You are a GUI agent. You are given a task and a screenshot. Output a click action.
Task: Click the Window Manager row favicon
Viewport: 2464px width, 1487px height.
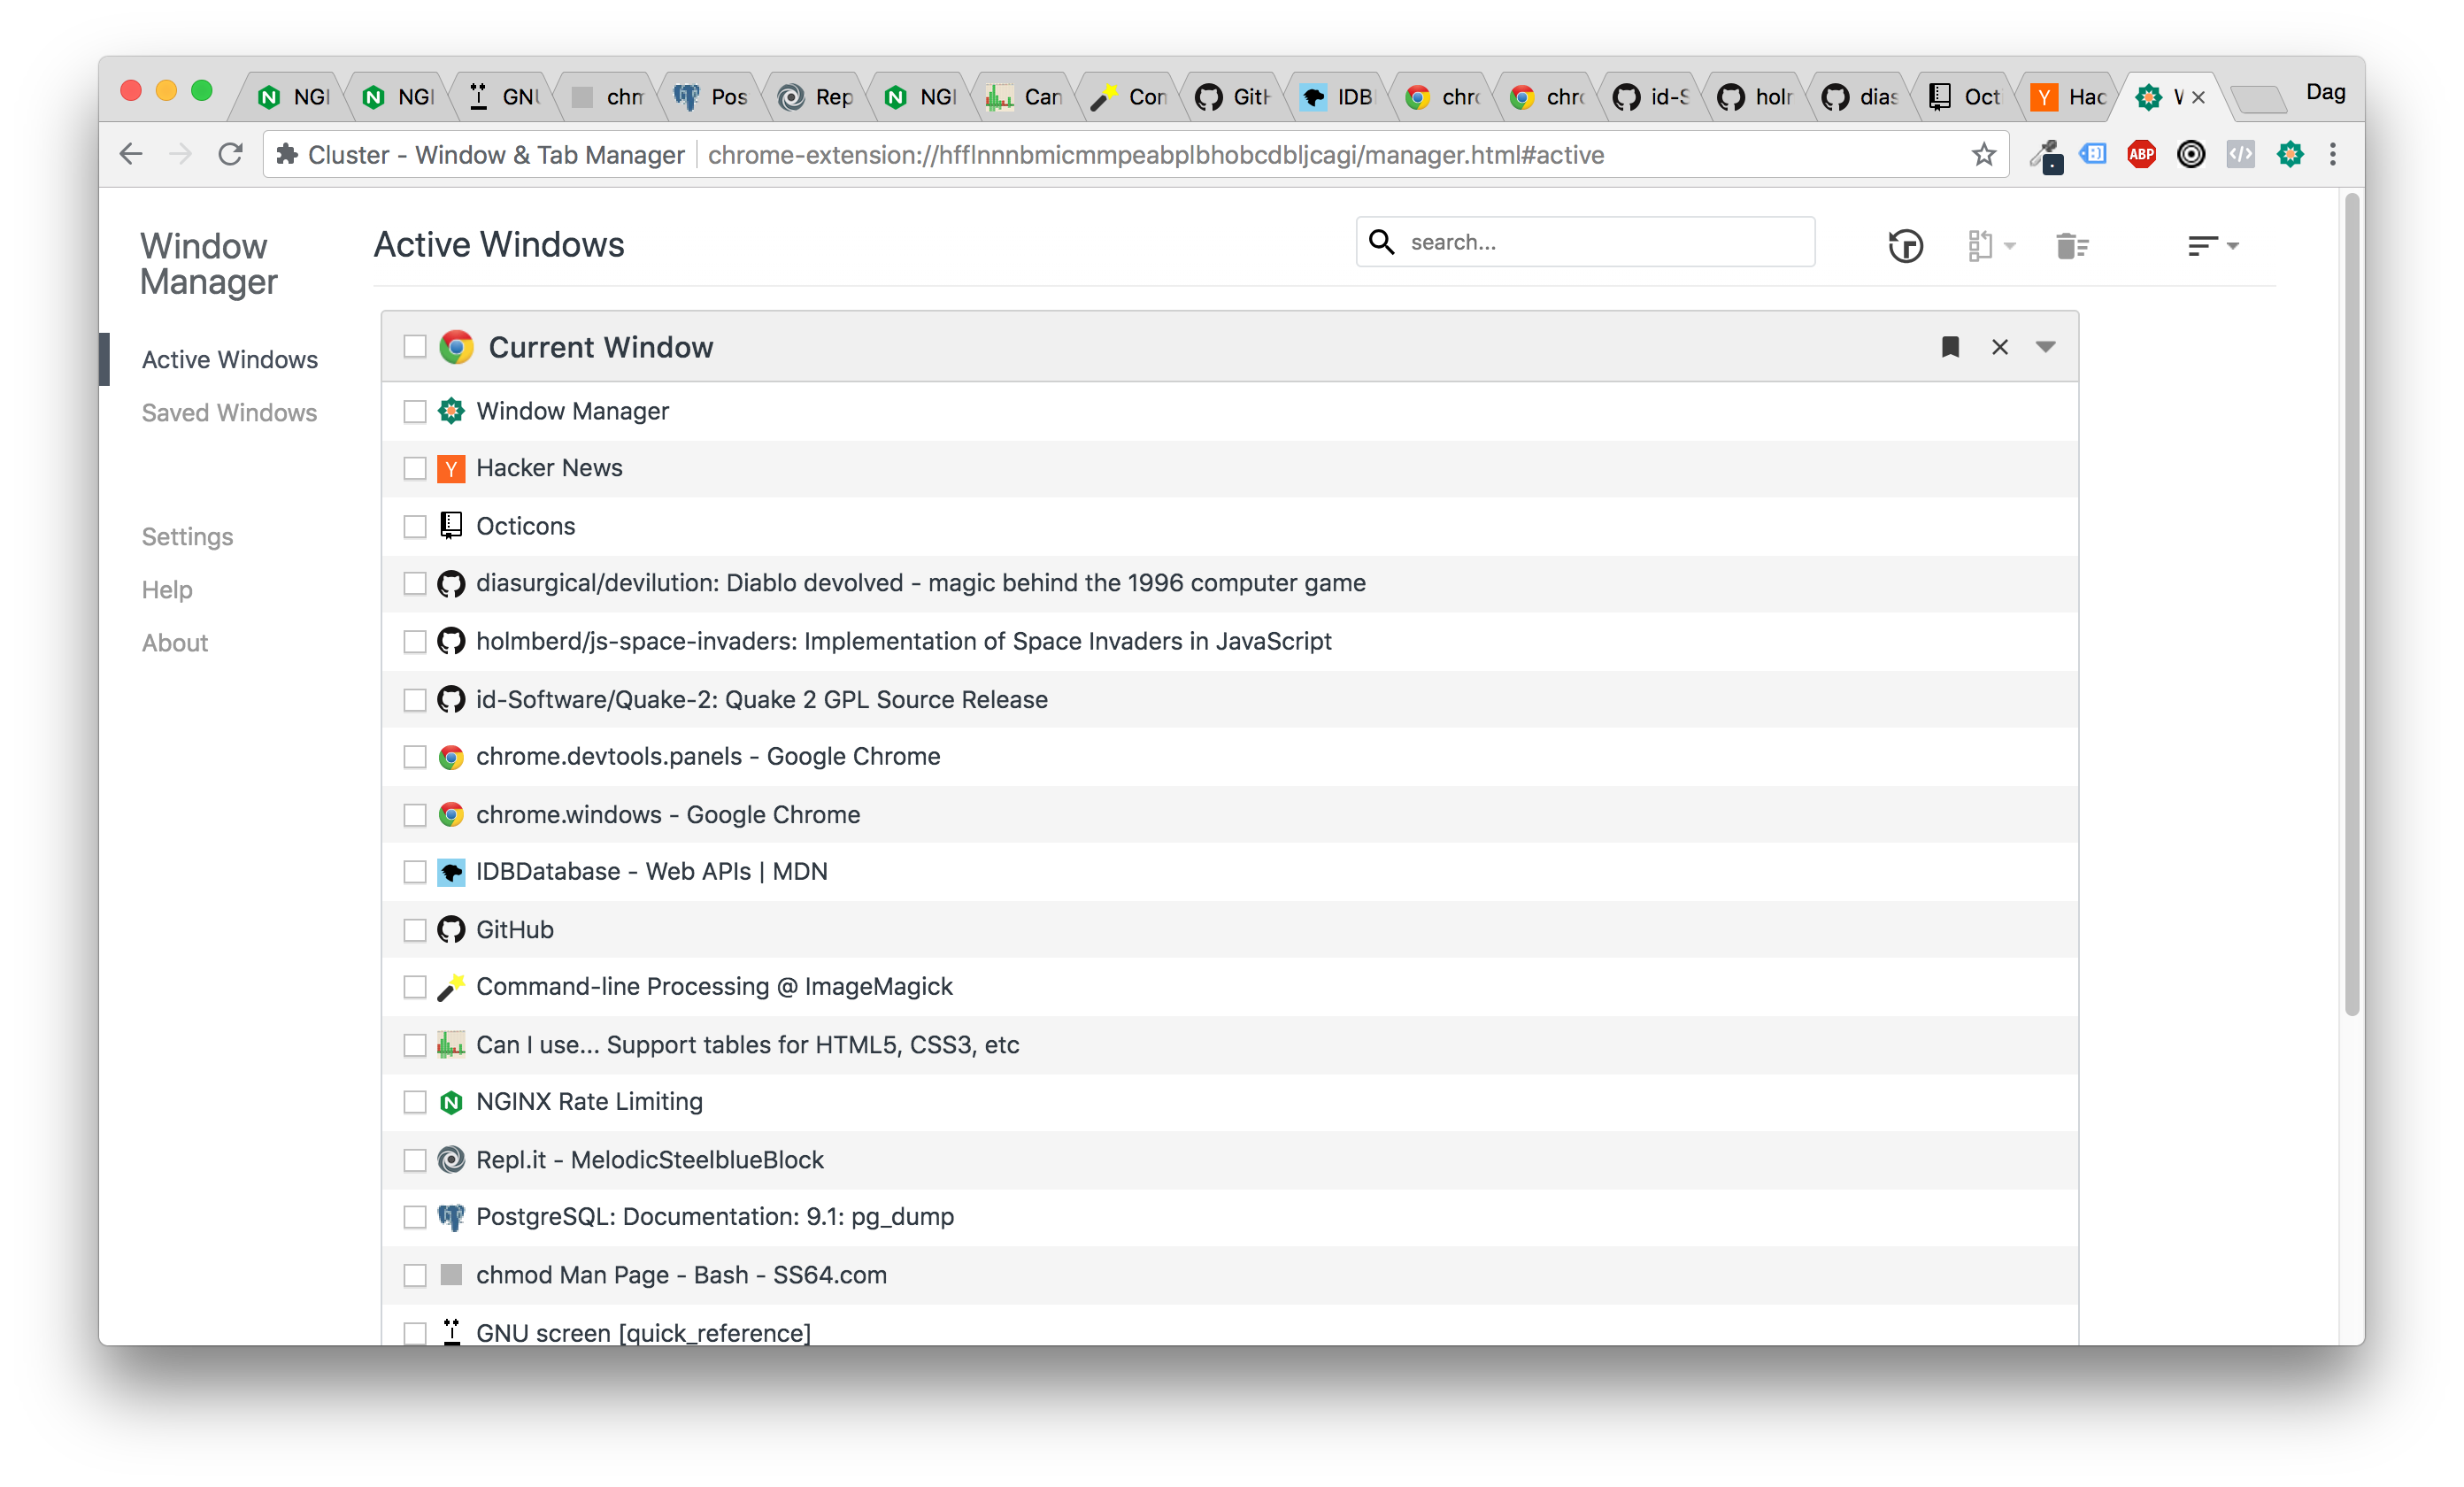pyautogui.click(x=451, y=411)
